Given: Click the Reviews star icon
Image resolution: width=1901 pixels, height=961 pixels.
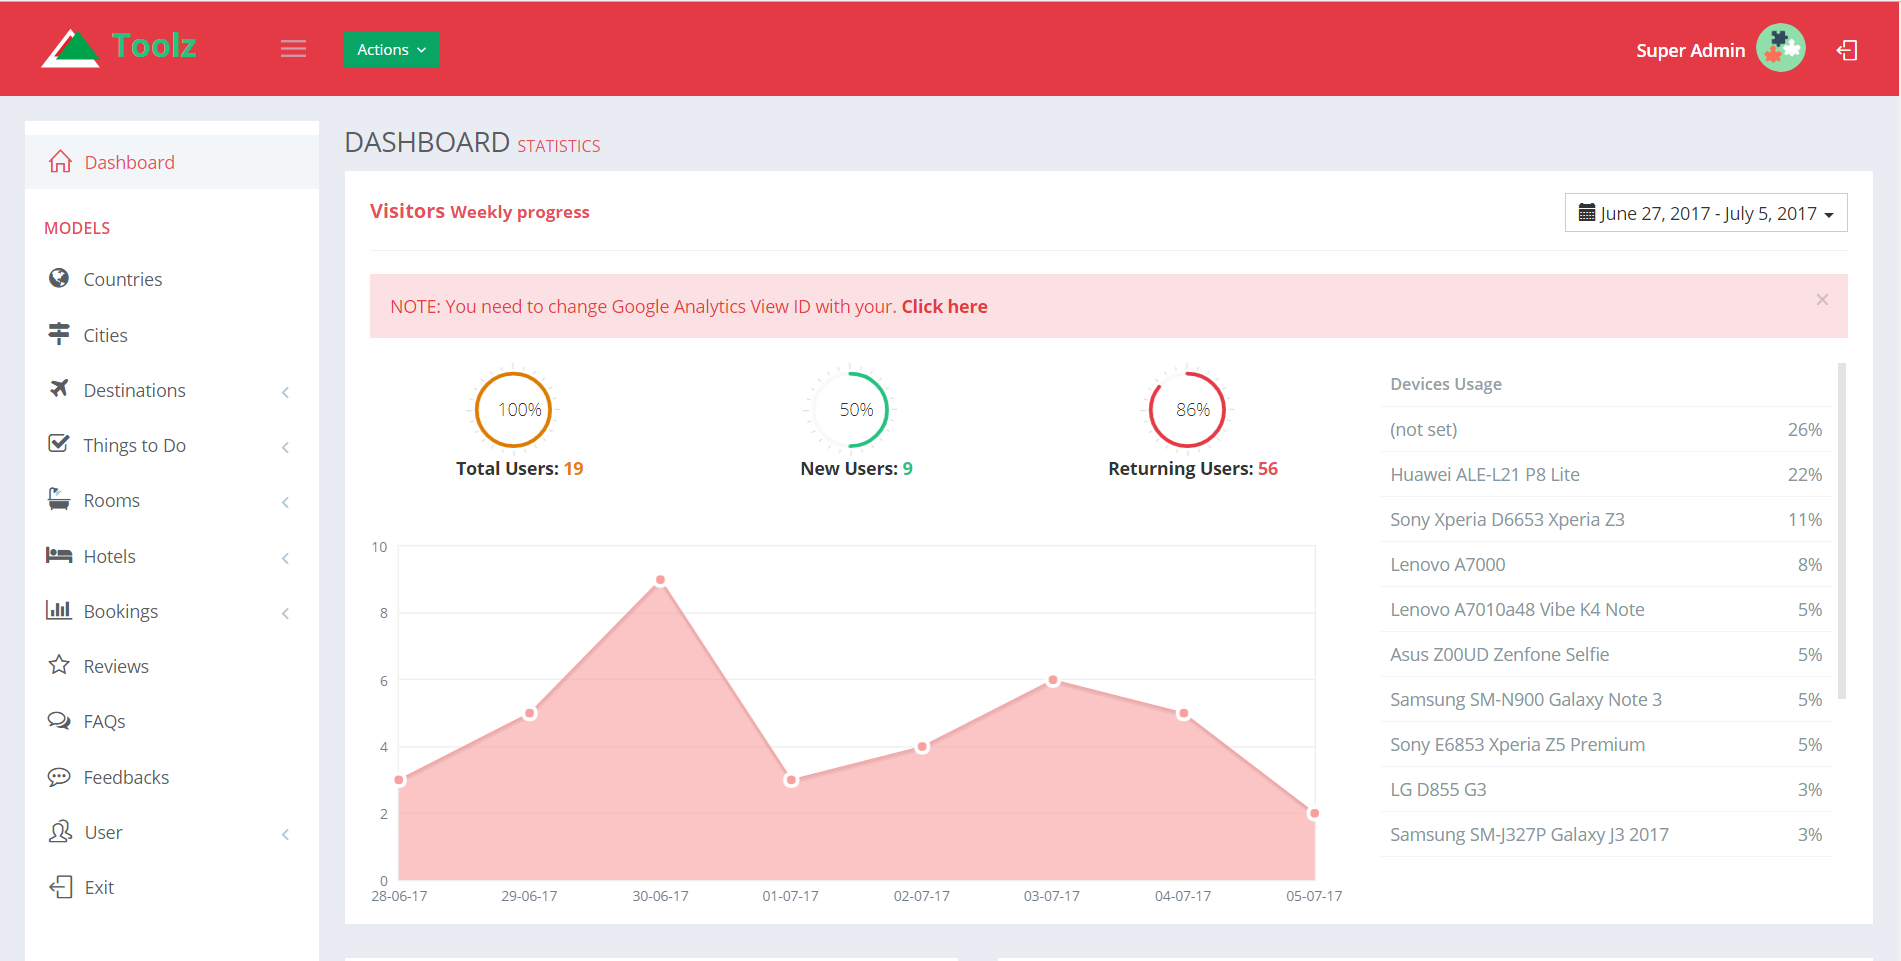Looking at the screenshot, I should point(59,665).
